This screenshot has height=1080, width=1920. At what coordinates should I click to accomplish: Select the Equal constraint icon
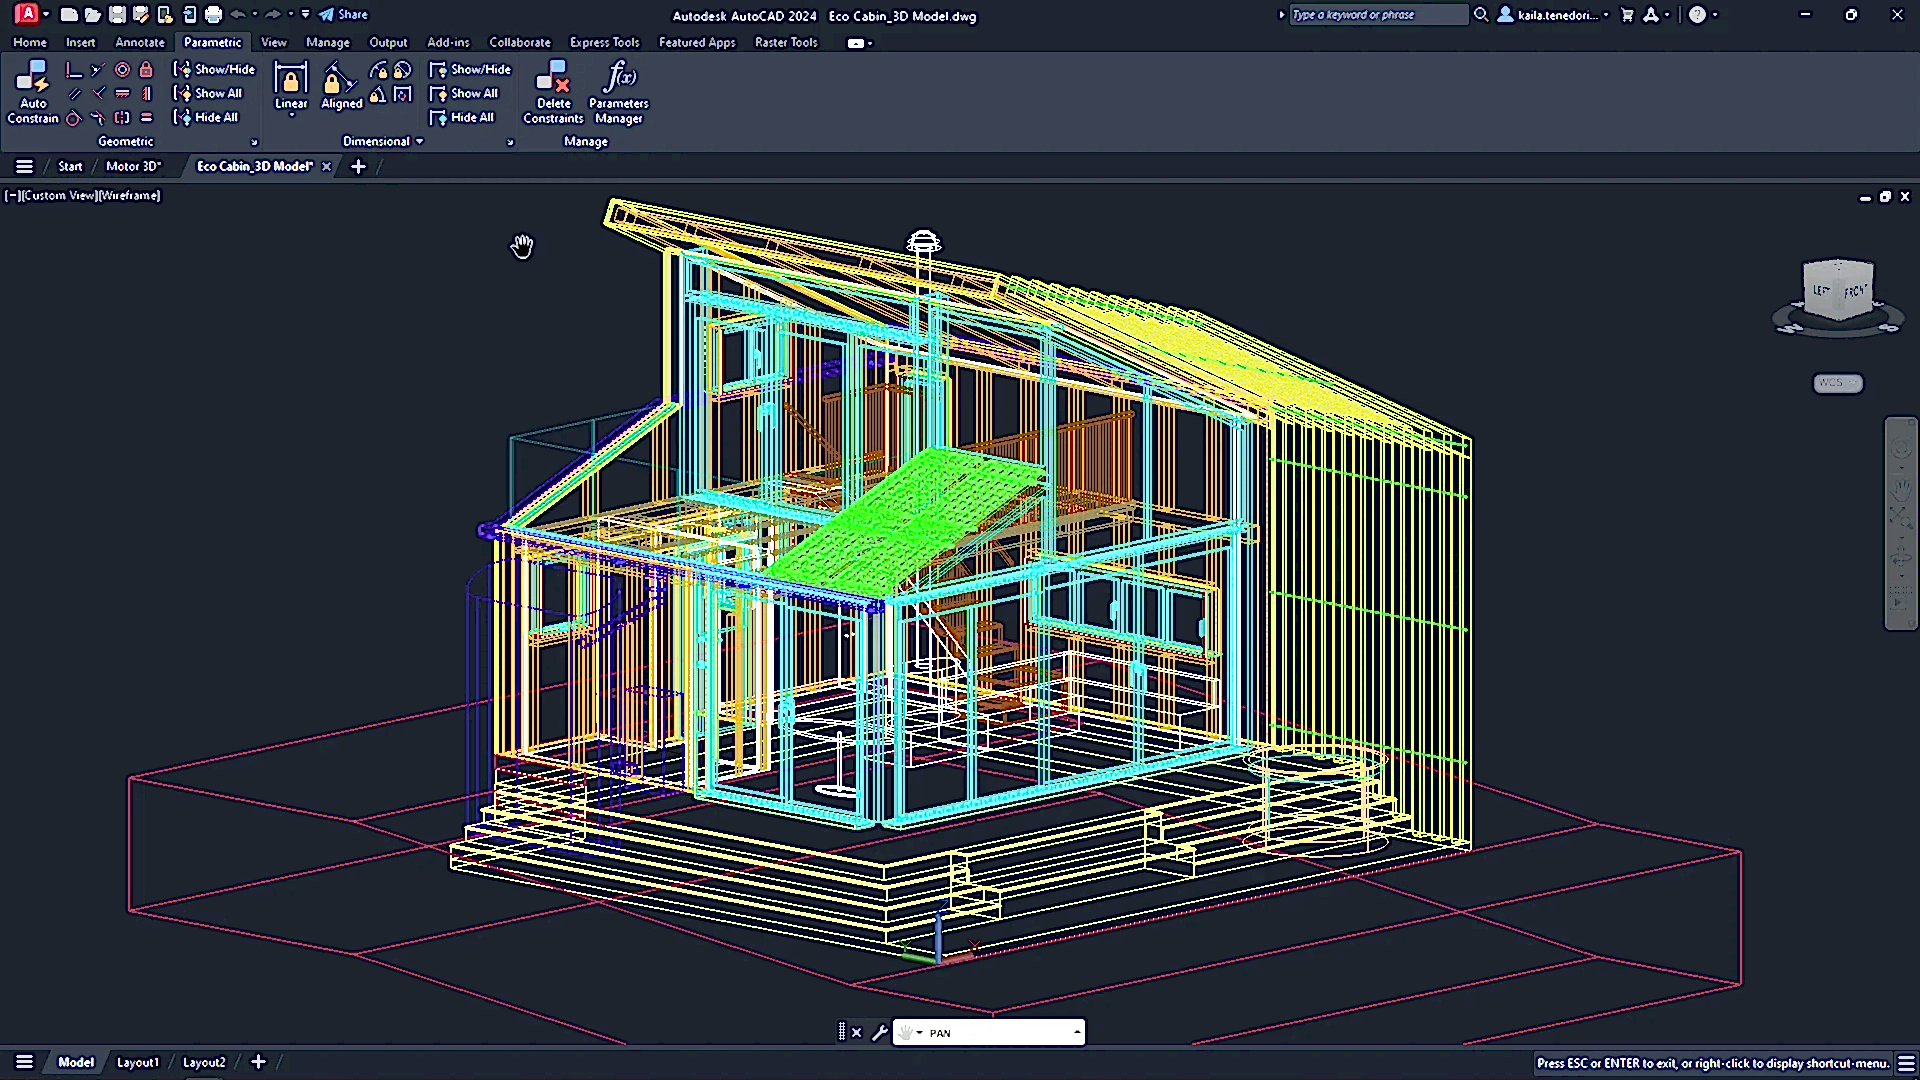click(x=146, y=118)
